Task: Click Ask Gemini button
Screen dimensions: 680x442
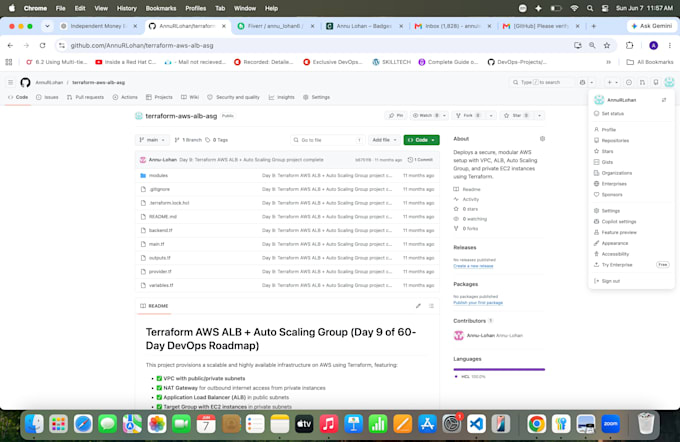Action: pos(651,26)
